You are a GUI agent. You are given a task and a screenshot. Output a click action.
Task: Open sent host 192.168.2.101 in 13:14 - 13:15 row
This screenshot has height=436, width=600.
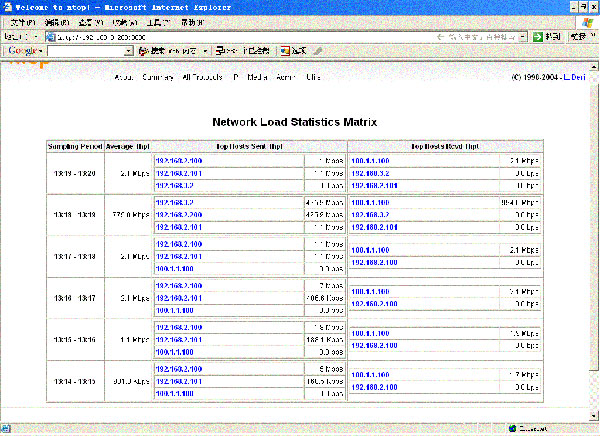[179, 382]
